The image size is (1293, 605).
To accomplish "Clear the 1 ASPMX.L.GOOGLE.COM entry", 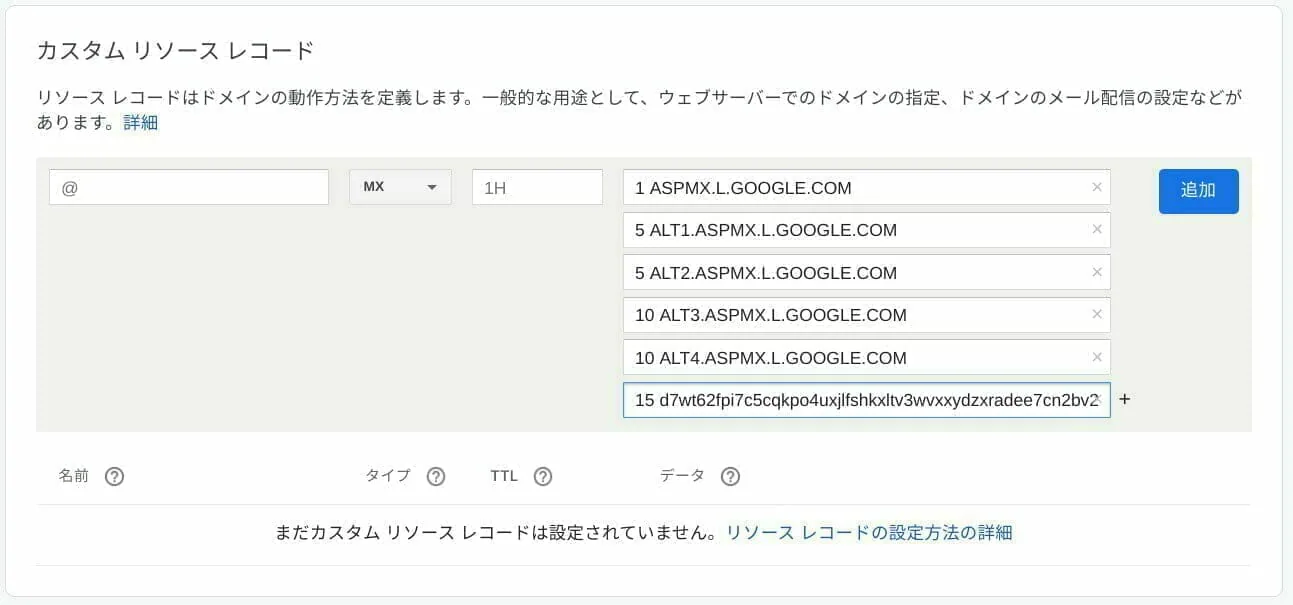I will tap(1097, 187).
